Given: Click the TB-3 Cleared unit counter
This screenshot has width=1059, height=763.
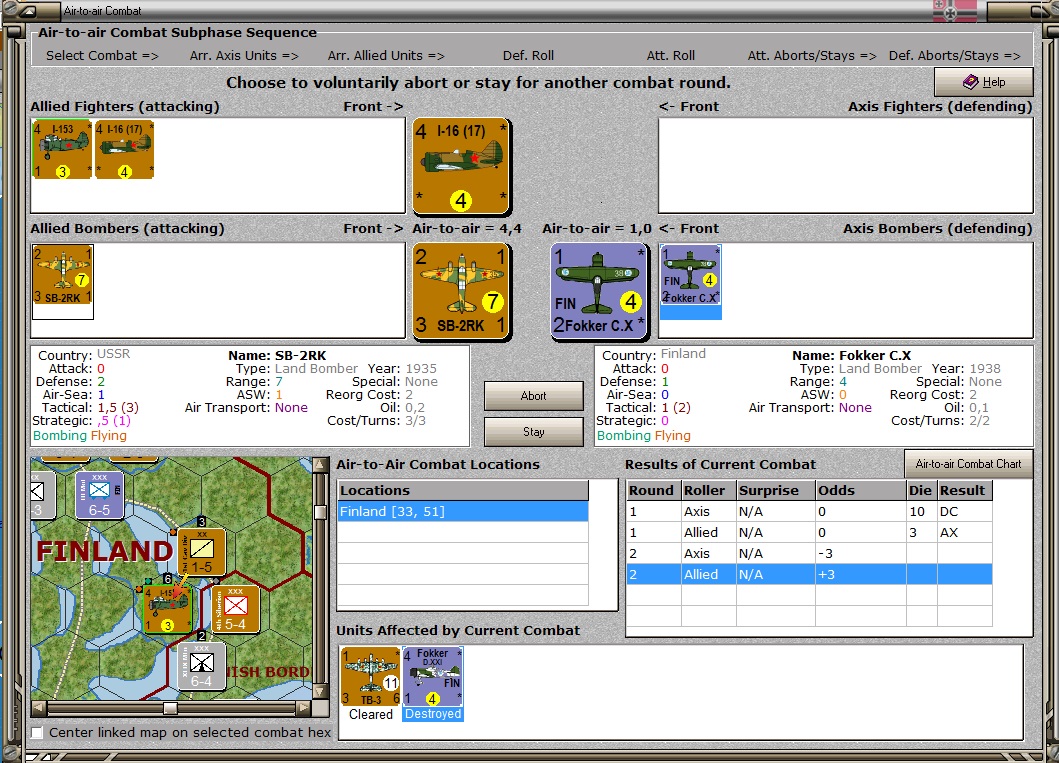Looking at the screenshot, I should [x=371, y=677].
